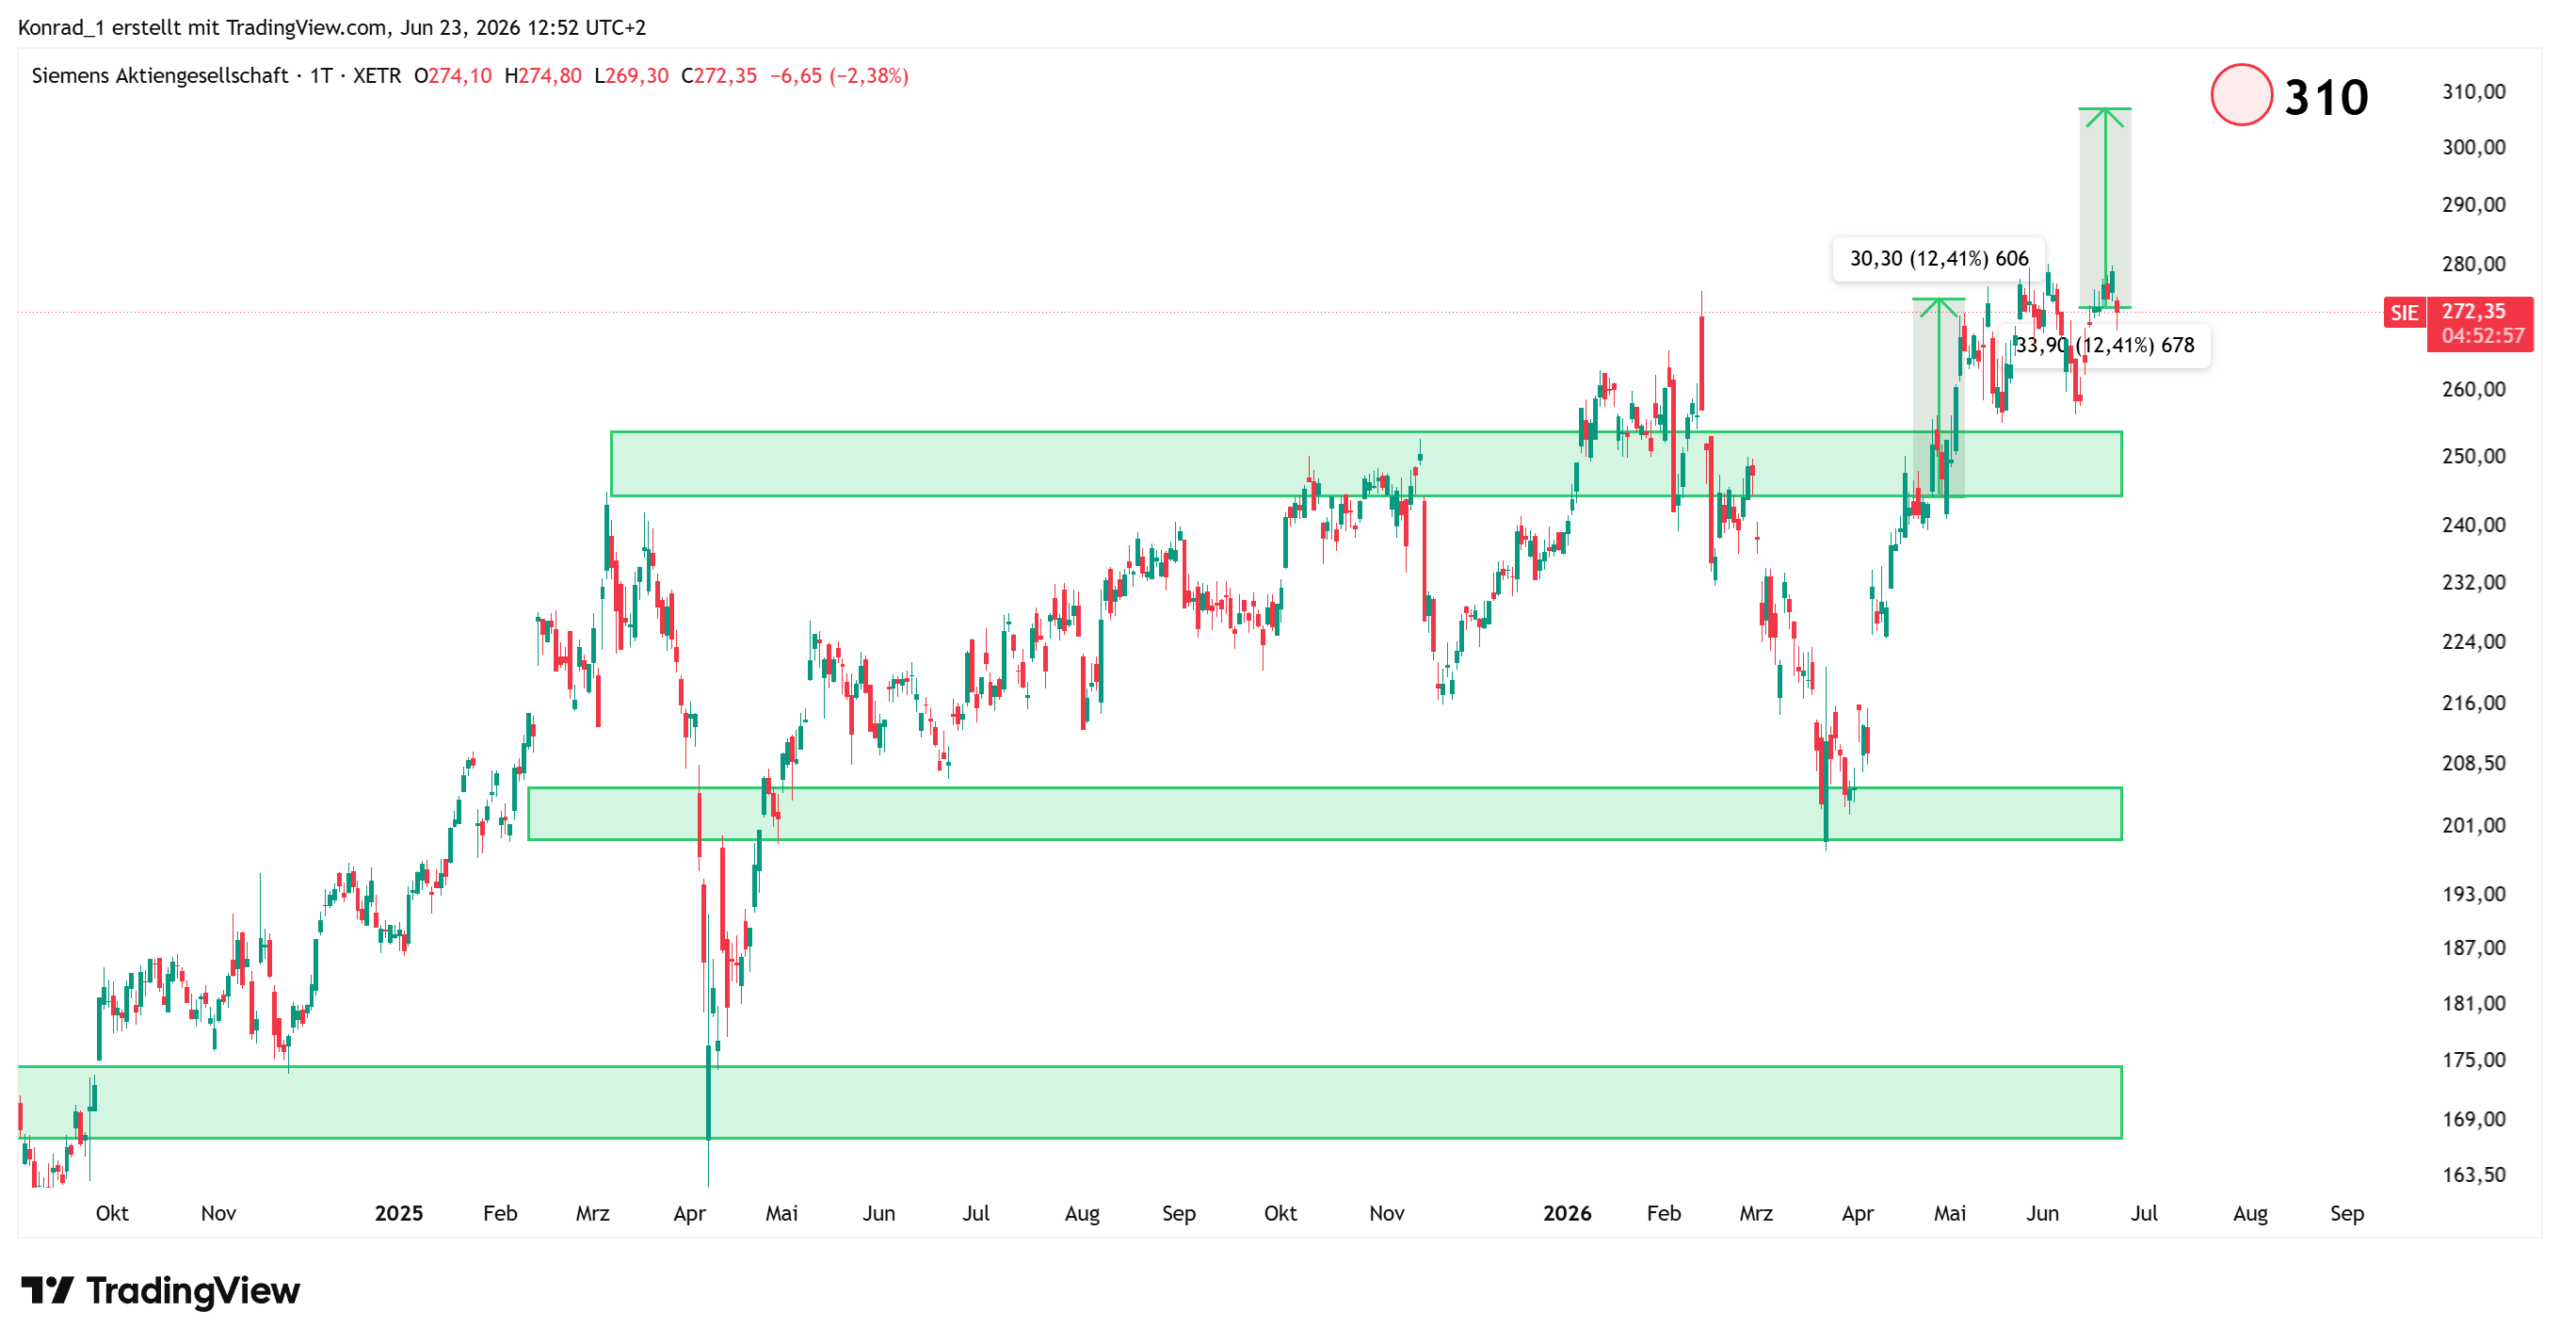Select the 33,90 (12,41%) 678 measurement label
The width and height of the screenshot is (2560, 1344).
pyautogui.click(x=2107, y=346)
